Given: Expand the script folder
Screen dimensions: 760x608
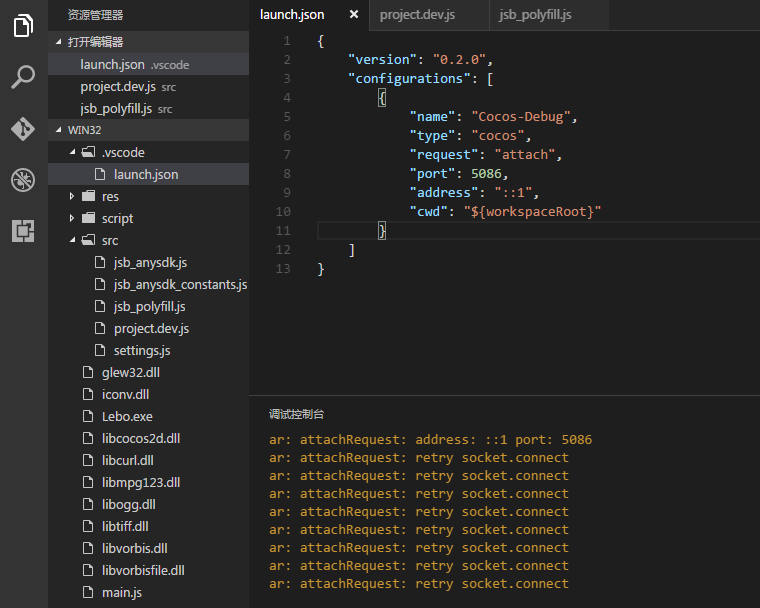Looking at the screenshot, I should click(72, 219).
